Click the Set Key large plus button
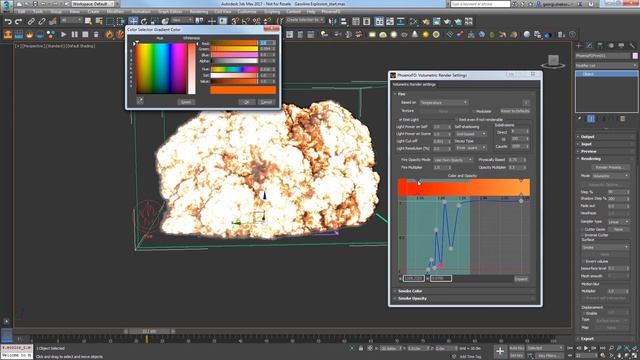The width and height of the screenshot is (640, 360). pos(500,351)
